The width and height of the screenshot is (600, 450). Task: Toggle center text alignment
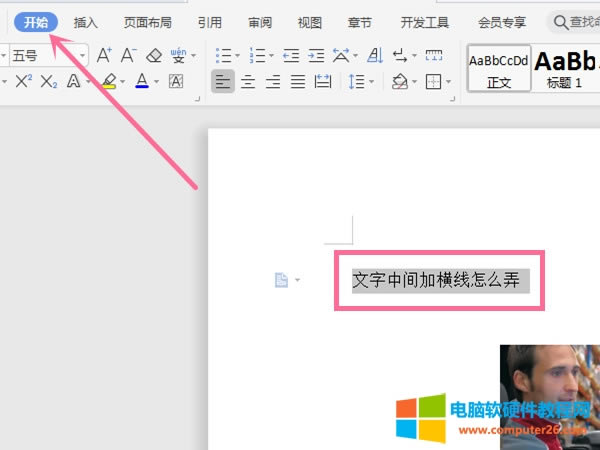pyautogui.click(x=247, y=81)
